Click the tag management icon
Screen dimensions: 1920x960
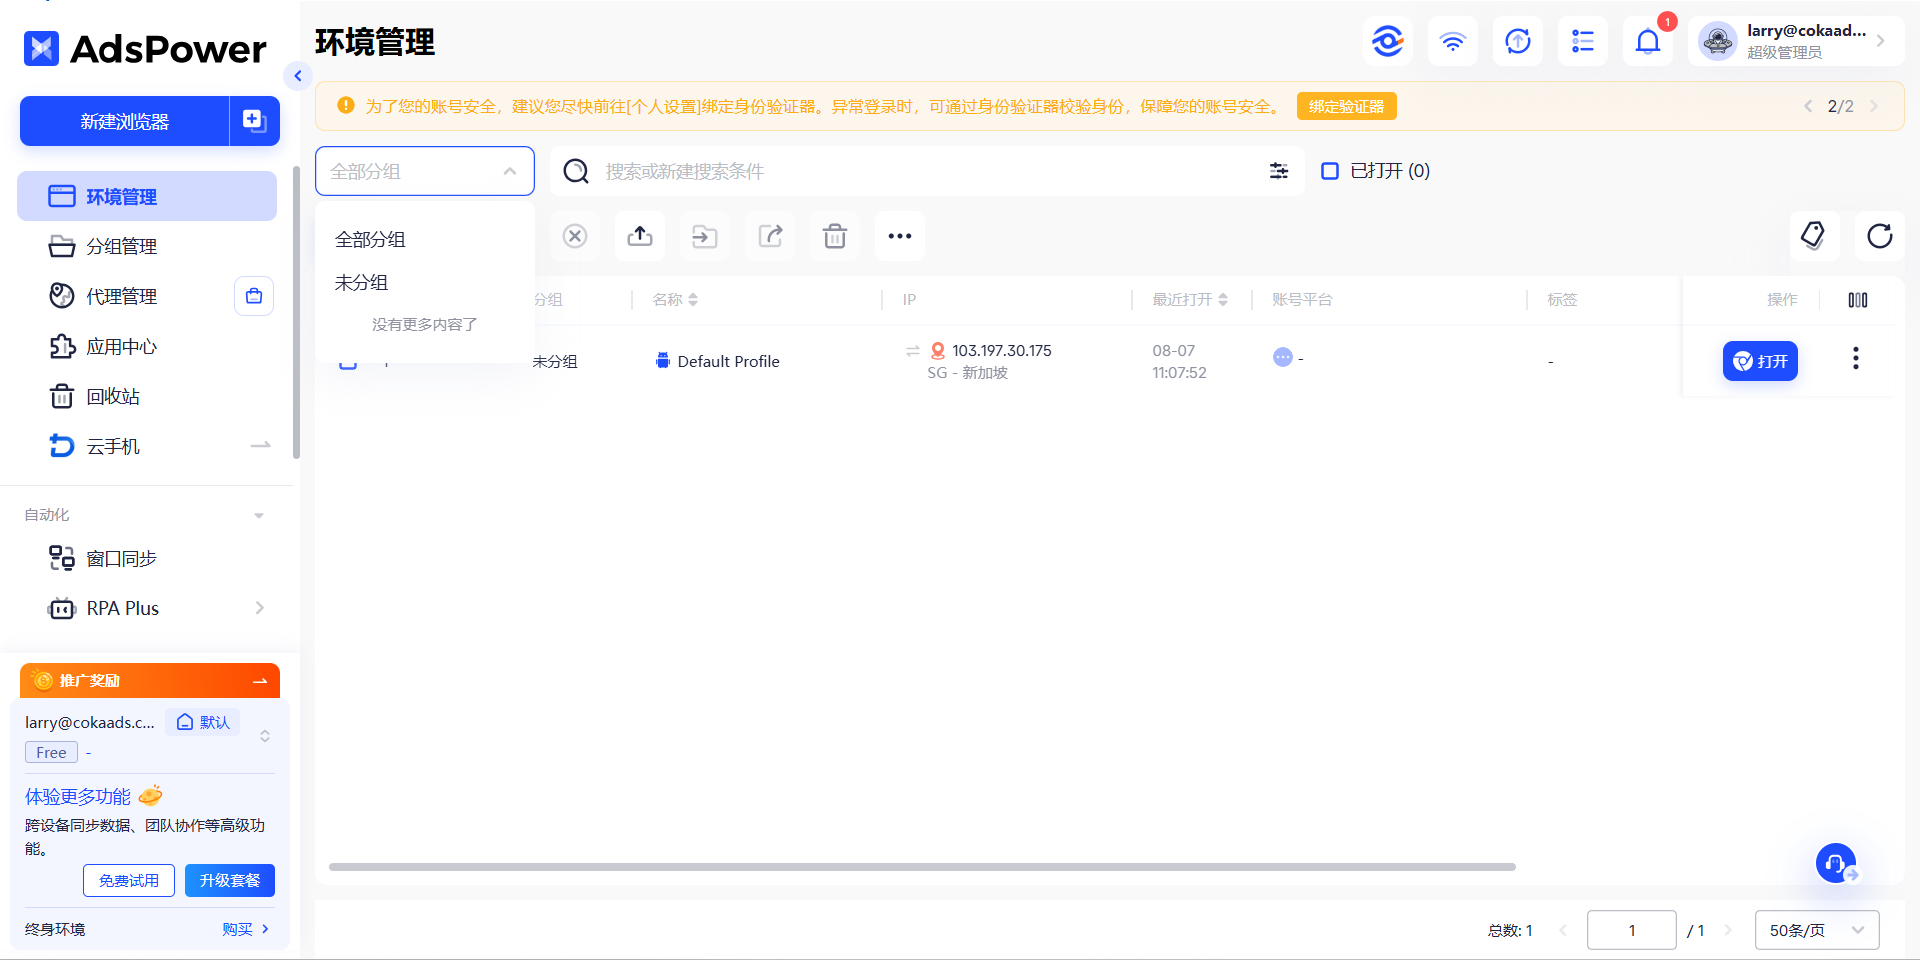[x=1814, y=236]
